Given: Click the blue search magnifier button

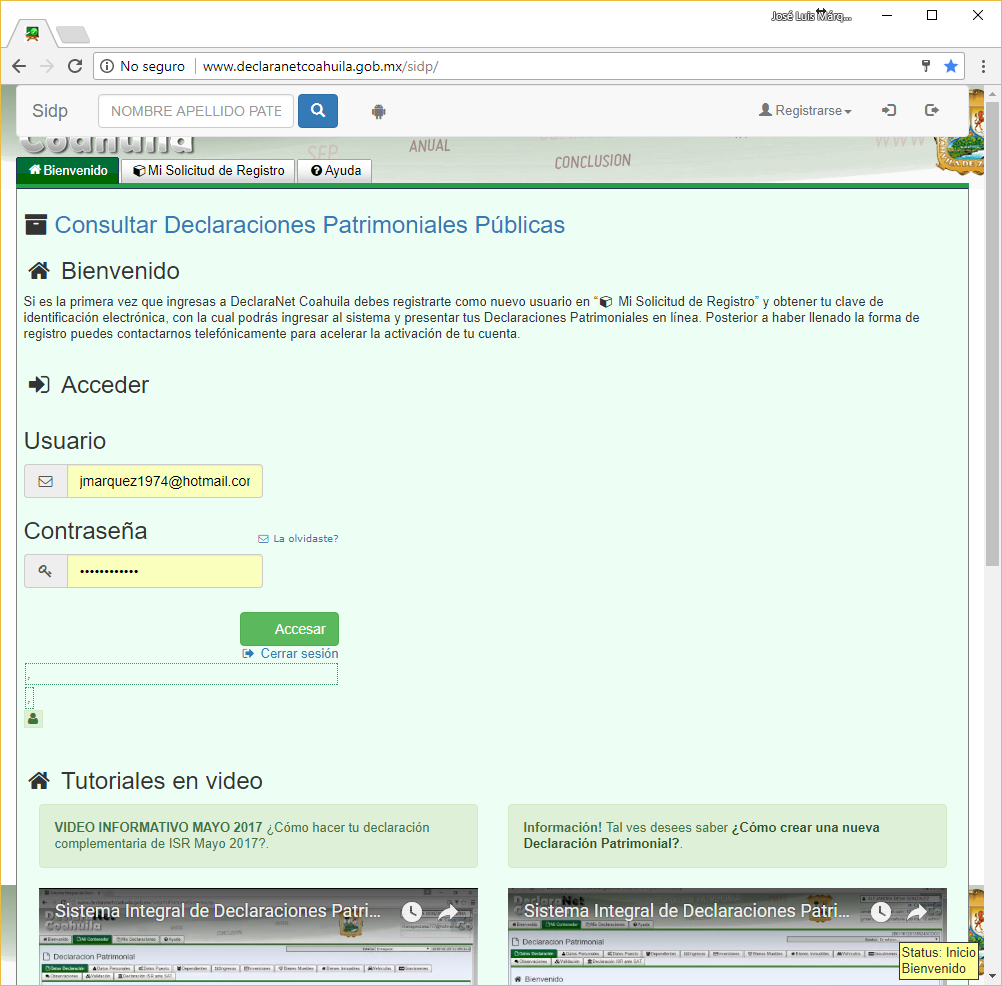Looking at the screenshot, I should tap(318, 111).
